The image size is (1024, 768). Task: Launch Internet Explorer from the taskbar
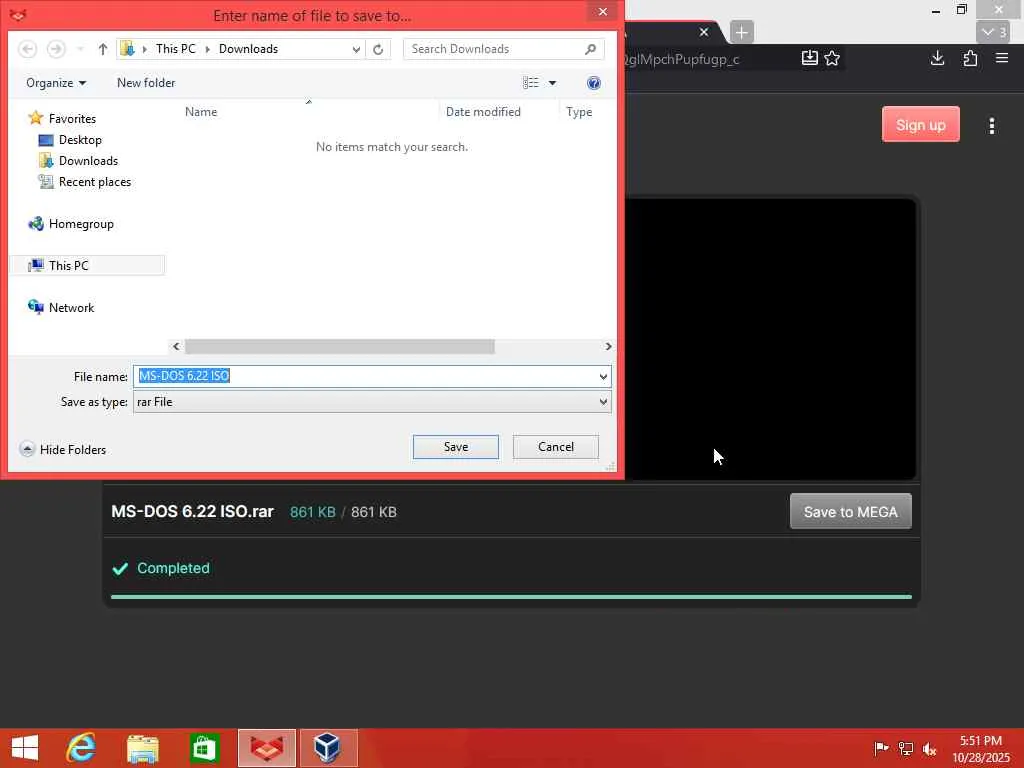coord(81,748)
